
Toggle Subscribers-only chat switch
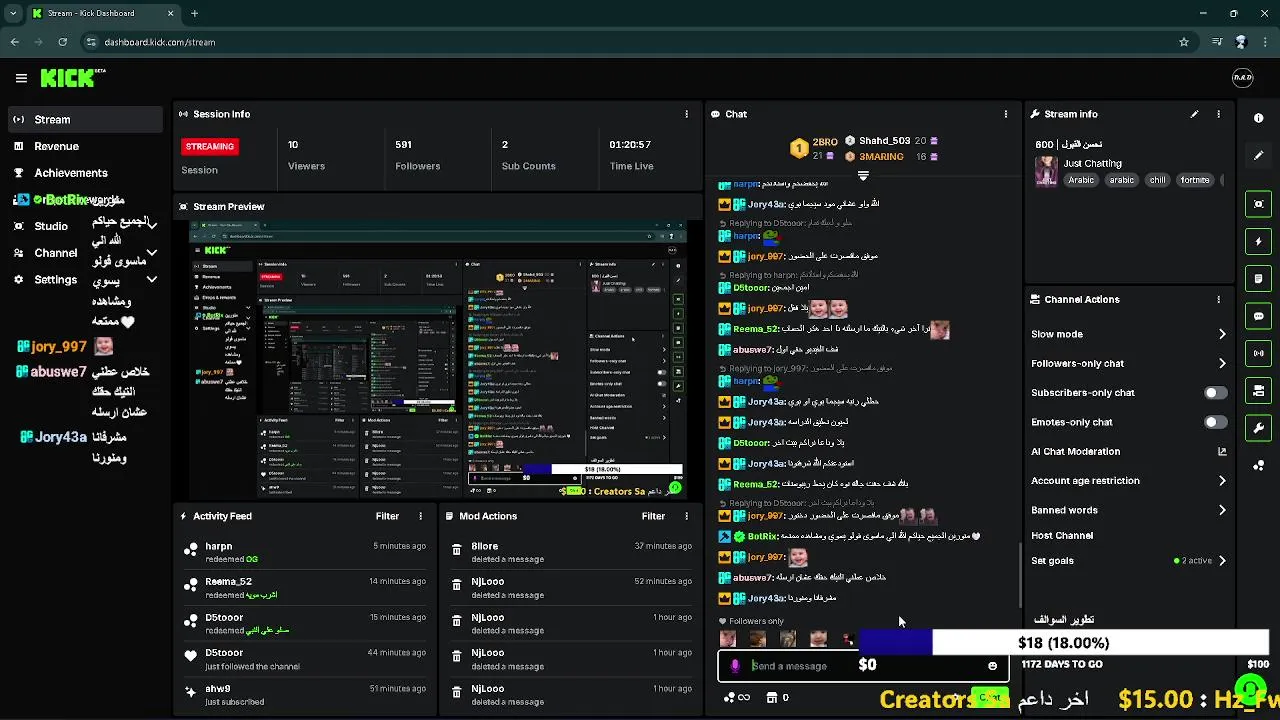pos(1215,393)
